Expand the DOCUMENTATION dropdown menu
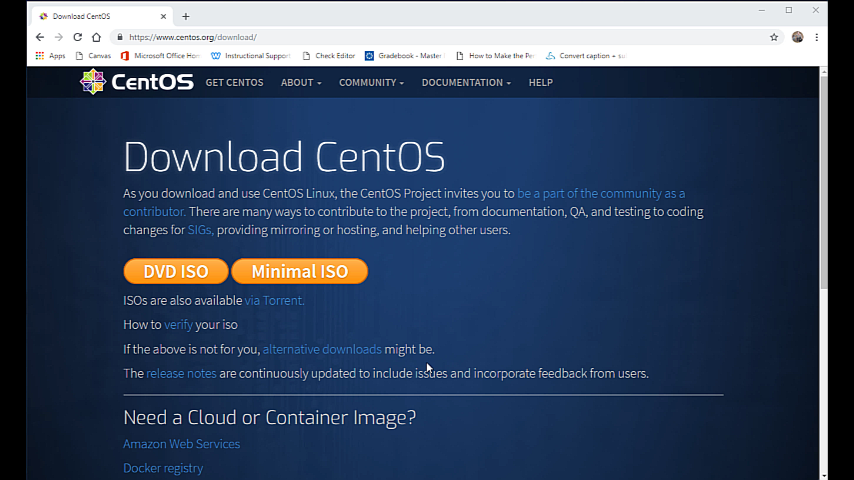854x480 pixels. [x=466, y=83]
